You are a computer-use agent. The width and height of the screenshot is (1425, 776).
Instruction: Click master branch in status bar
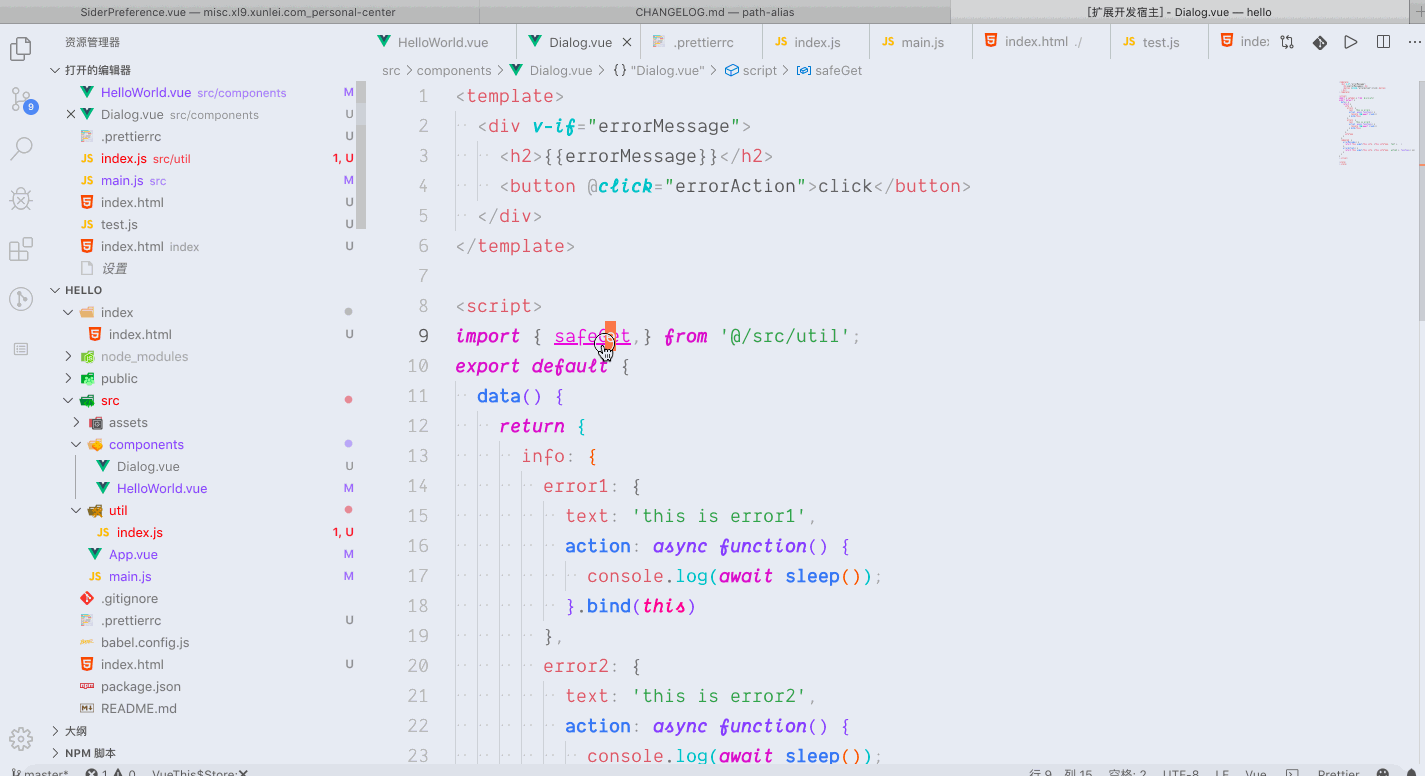tap(41, 773)
